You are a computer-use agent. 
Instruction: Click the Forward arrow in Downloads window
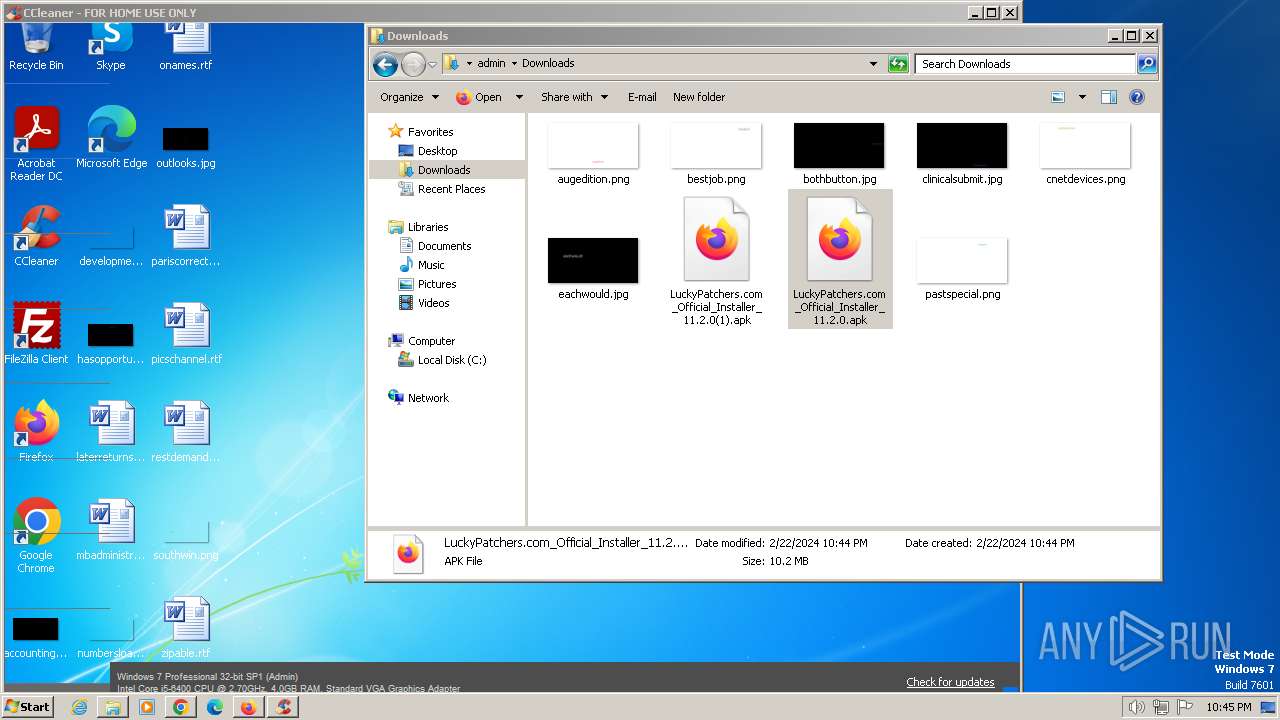pyautogui.click(x=413, y=64)
